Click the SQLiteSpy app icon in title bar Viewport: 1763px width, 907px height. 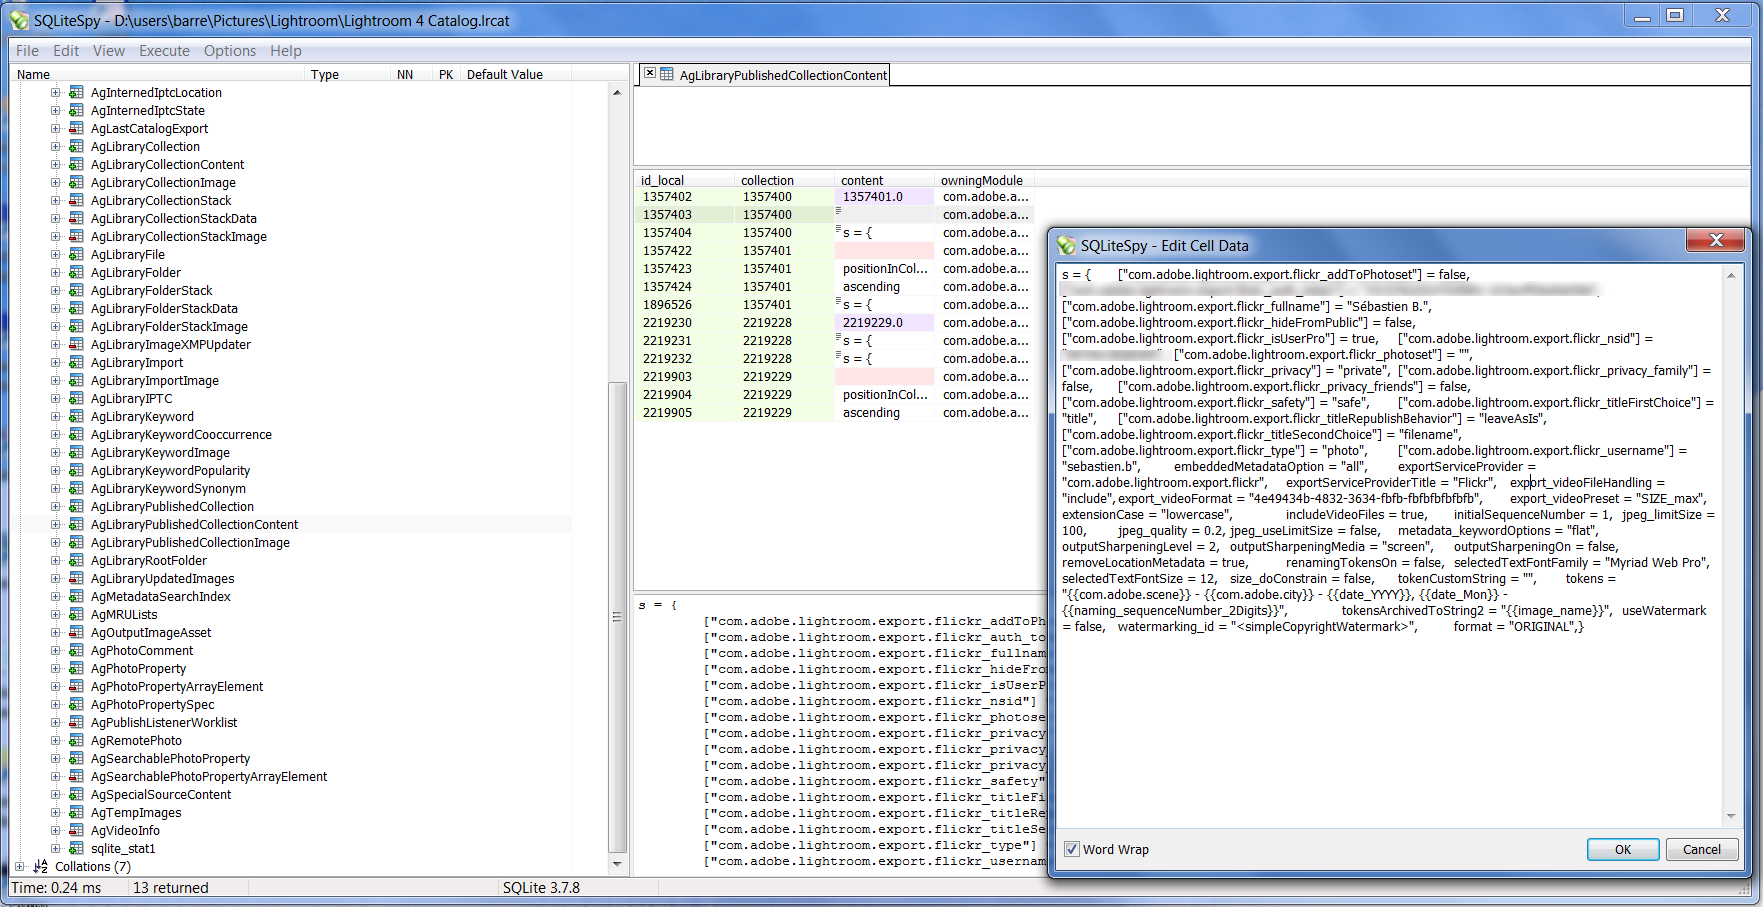(20, 20)
